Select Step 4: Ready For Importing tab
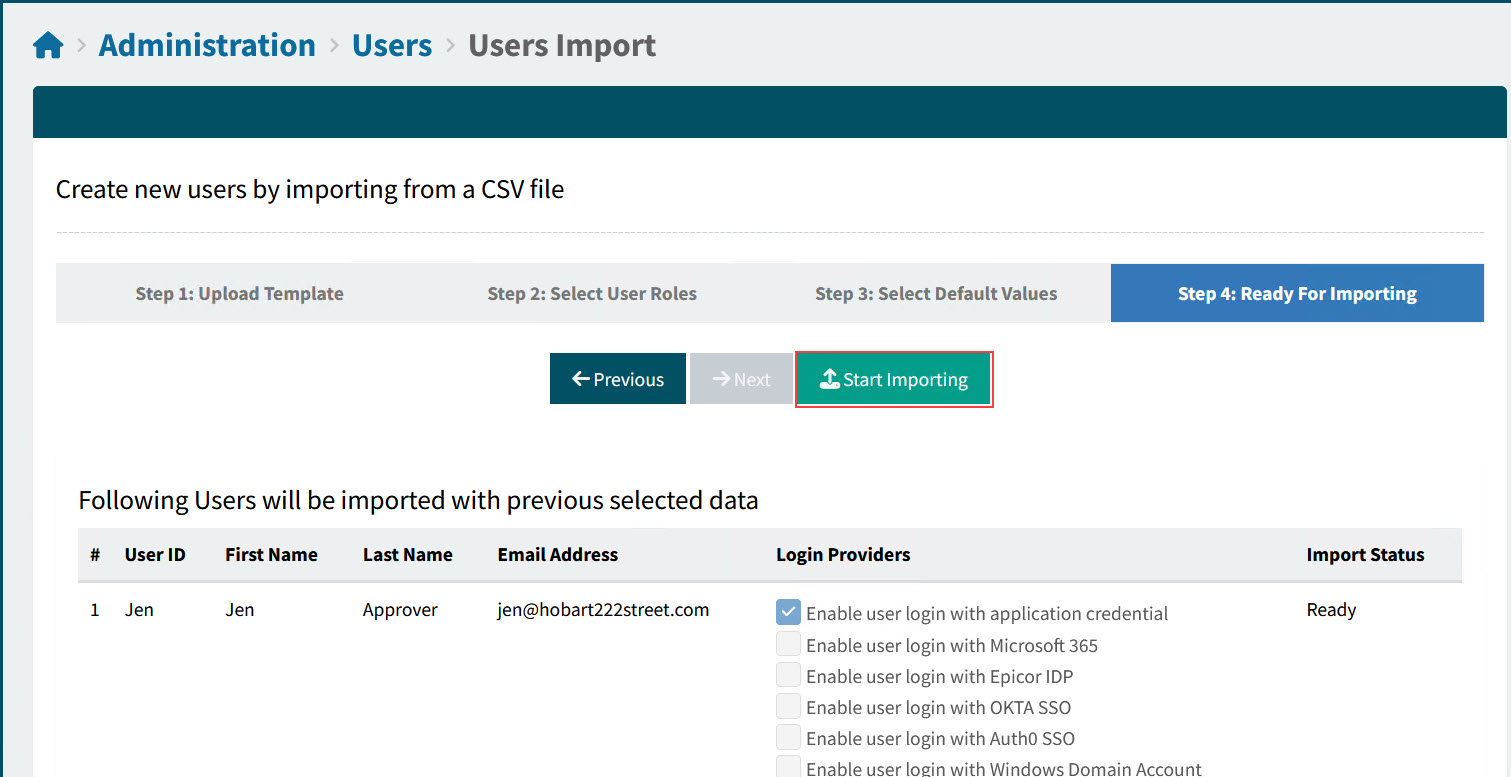Viewport: 1511px width, 777px height. pyautogui.click(x=1296, y=293)
